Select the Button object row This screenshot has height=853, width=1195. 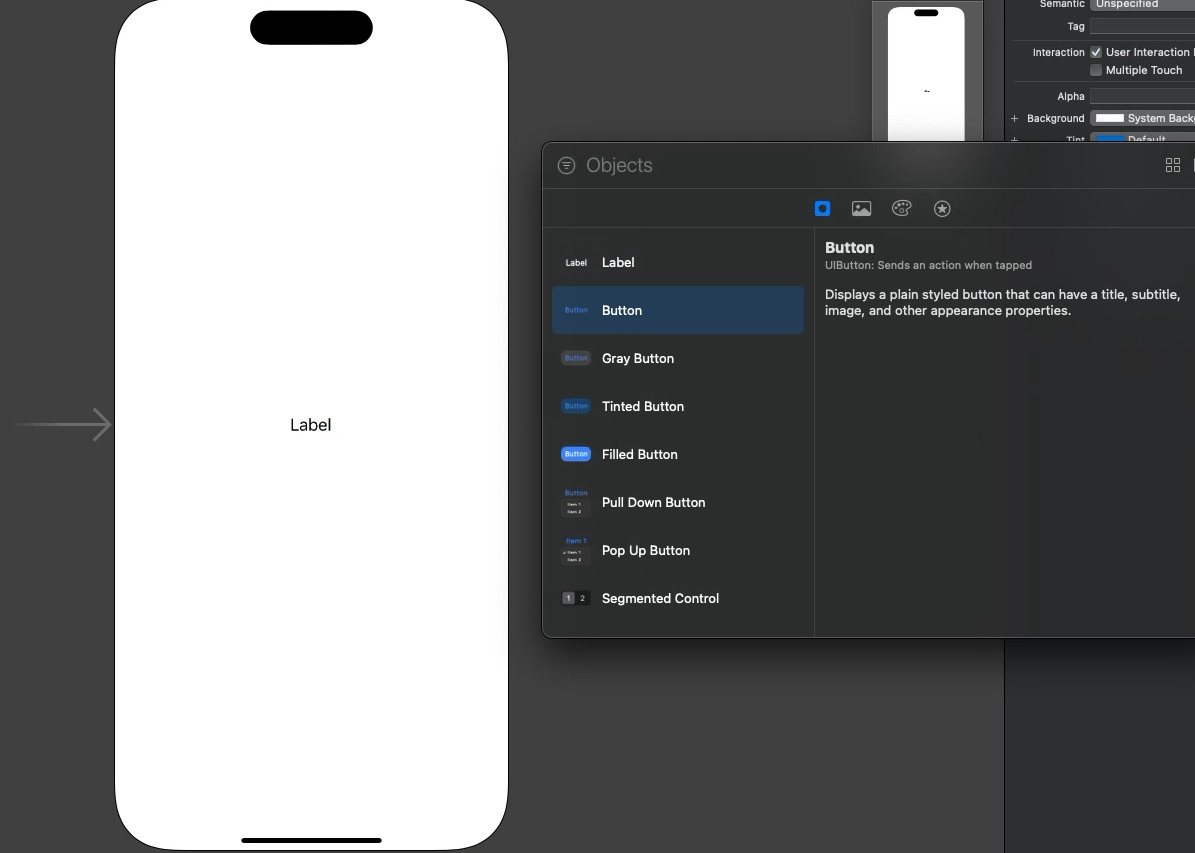pos(678,310)
